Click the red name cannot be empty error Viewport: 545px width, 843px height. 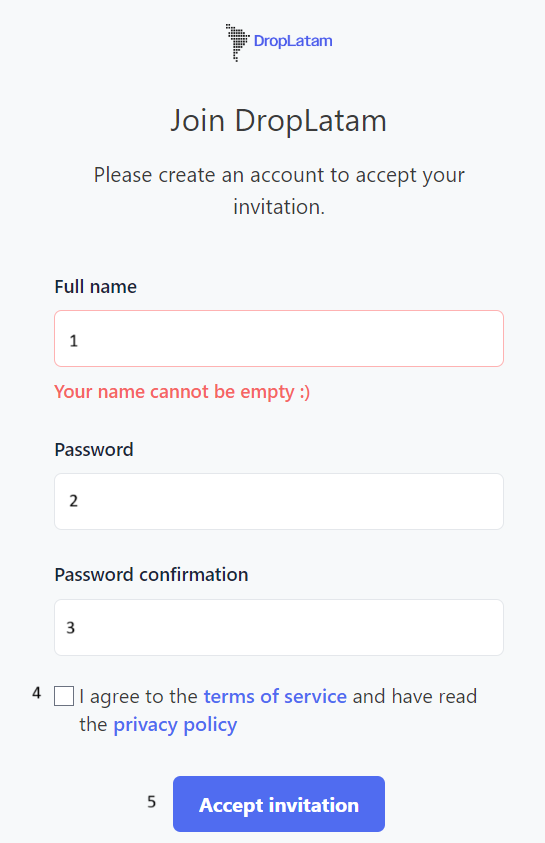tap(182, 392)
